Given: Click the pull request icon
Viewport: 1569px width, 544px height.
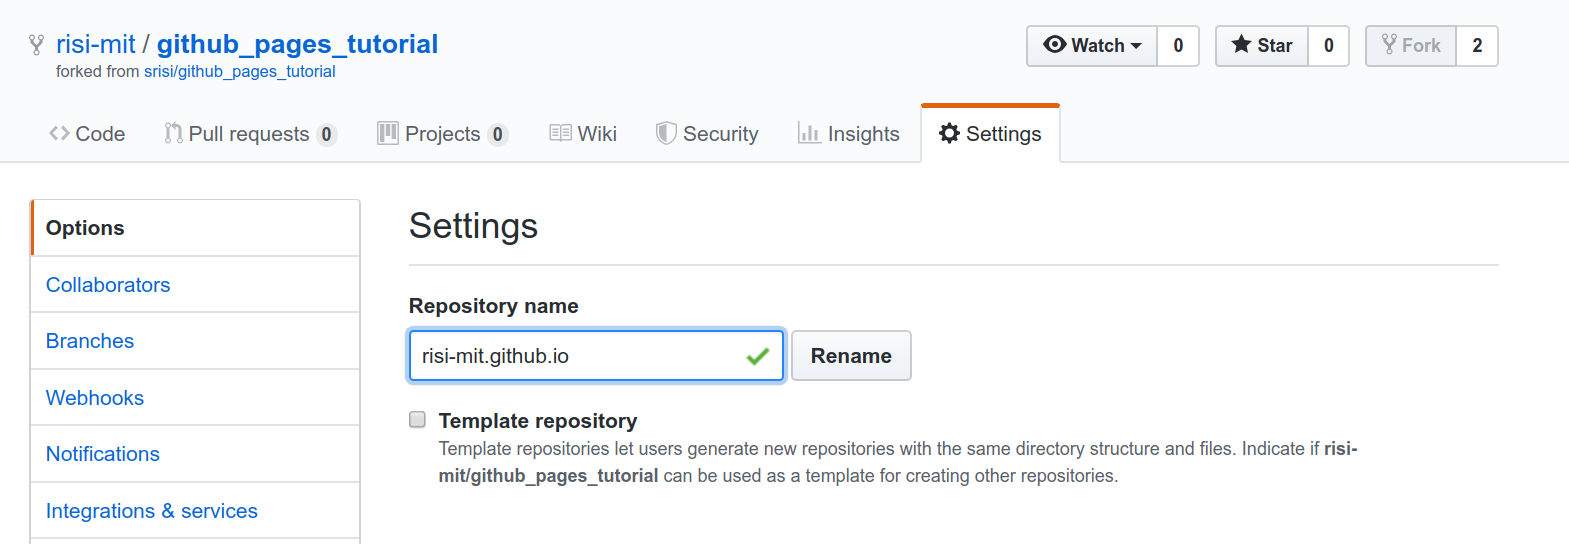Looking at the screenshot, I should [x=173, y=133].
